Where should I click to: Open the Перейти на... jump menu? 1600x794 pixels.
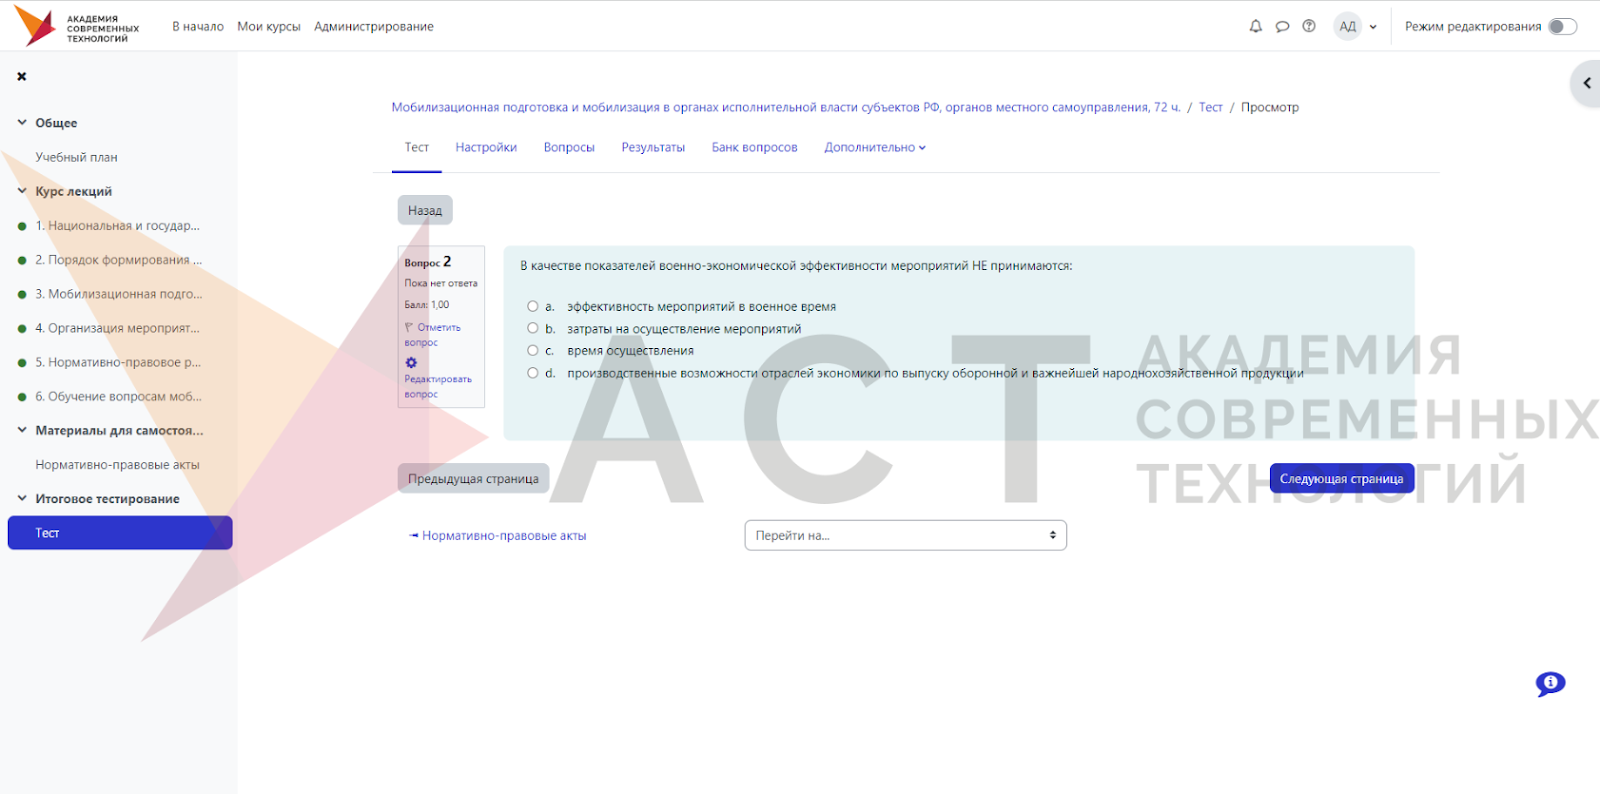(x=906, y=535)
